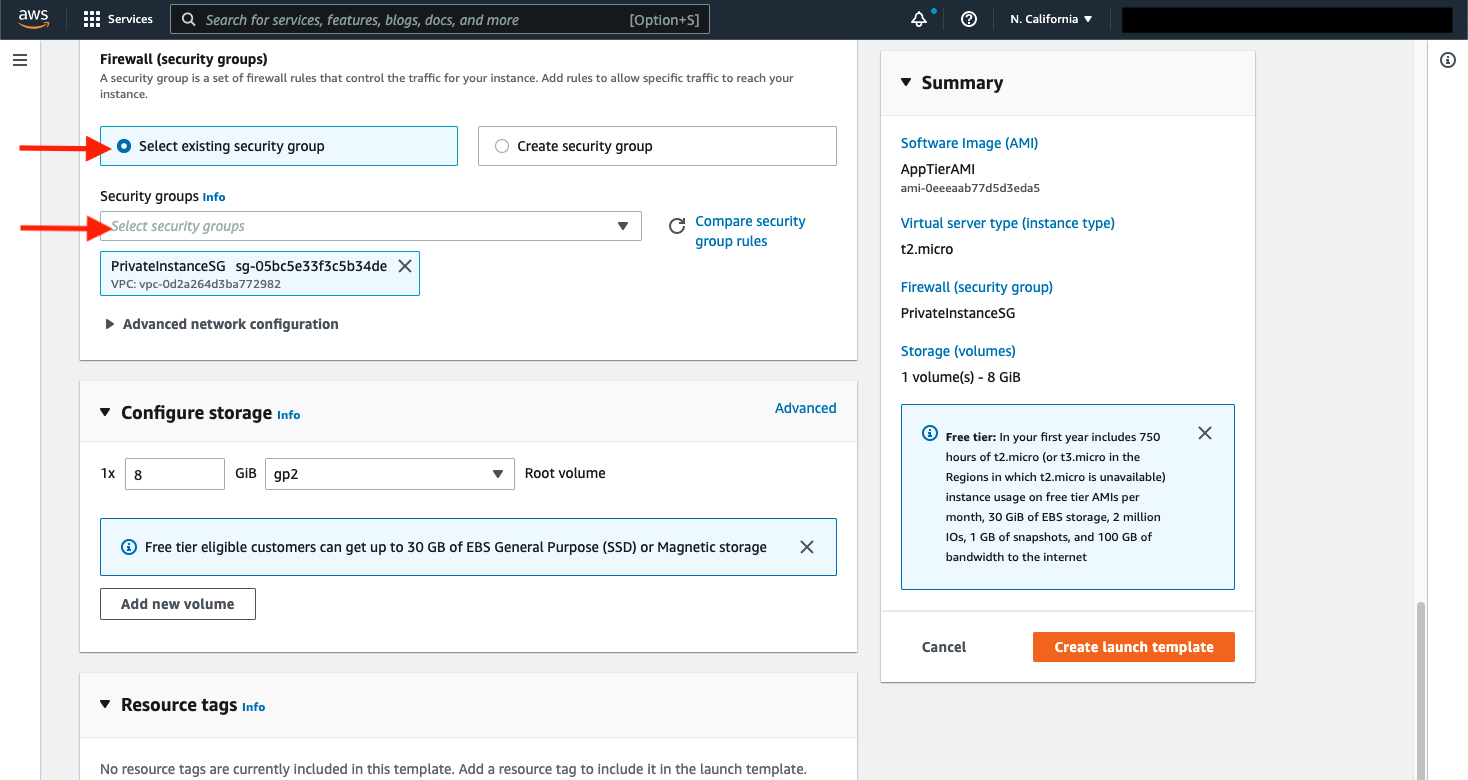This screenshot has height=780, width=1468.
Task: Click the ami-0eeeaab77d5d3eda5 text
Action: coord(970,188)
